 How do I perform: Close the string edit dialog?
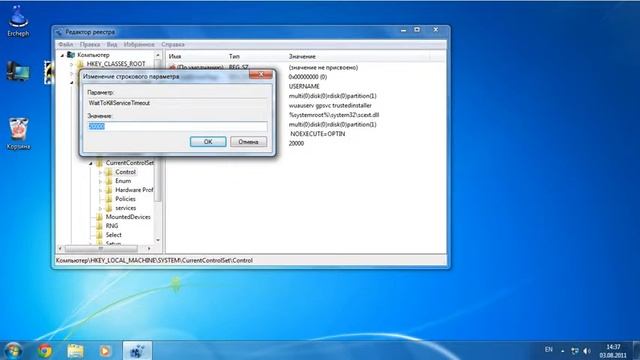261,74
